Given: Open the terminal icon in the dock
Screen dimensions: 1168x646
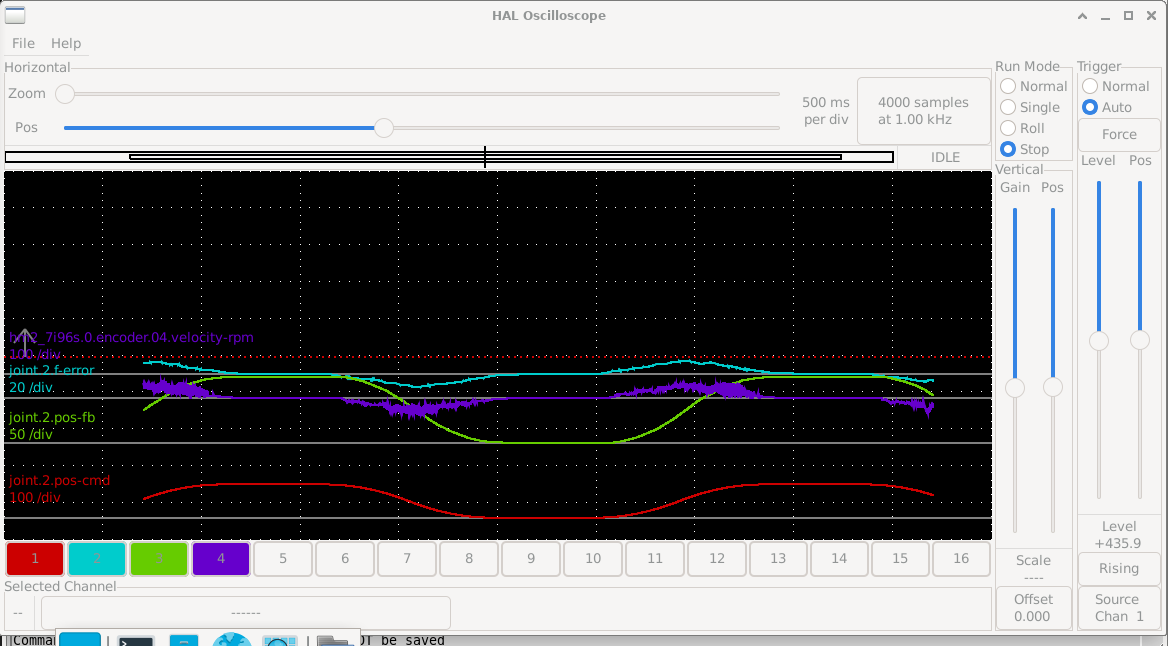Looking at the screenshot, I should tap(136, 641).
